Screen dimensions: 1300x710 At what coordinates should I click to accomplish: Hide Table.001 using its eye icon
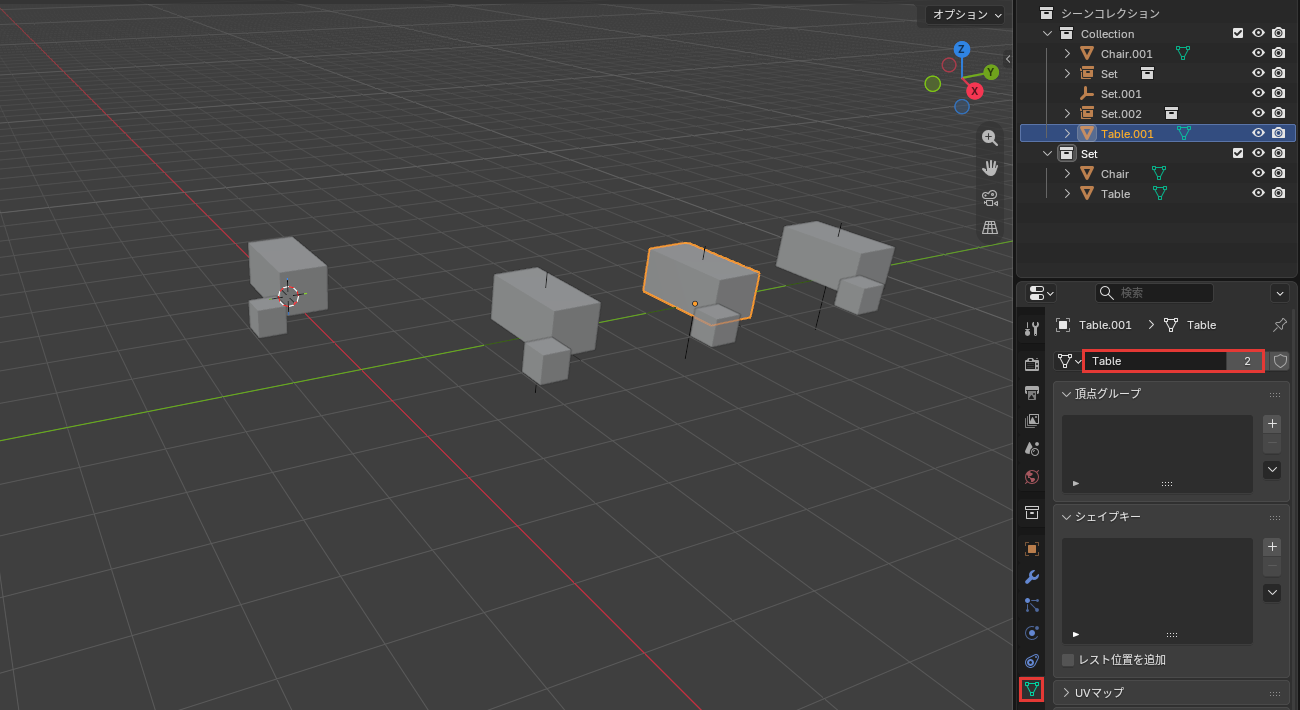pos(1259,133)
